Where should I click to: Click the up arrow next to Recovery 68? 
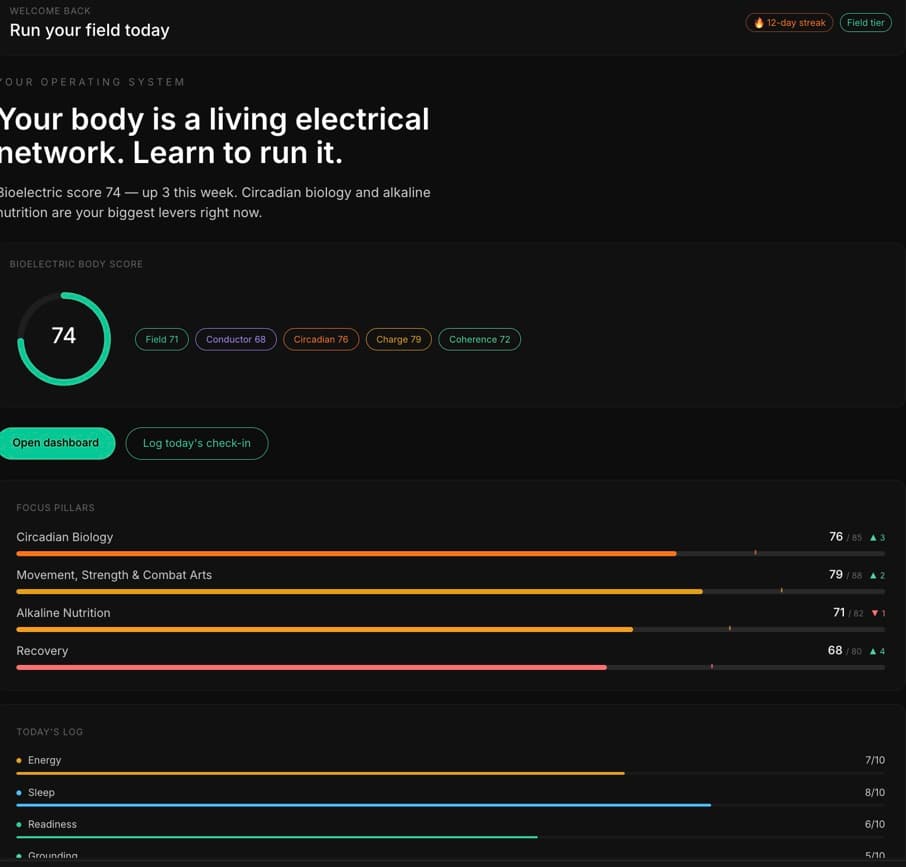tap(873, 651)
